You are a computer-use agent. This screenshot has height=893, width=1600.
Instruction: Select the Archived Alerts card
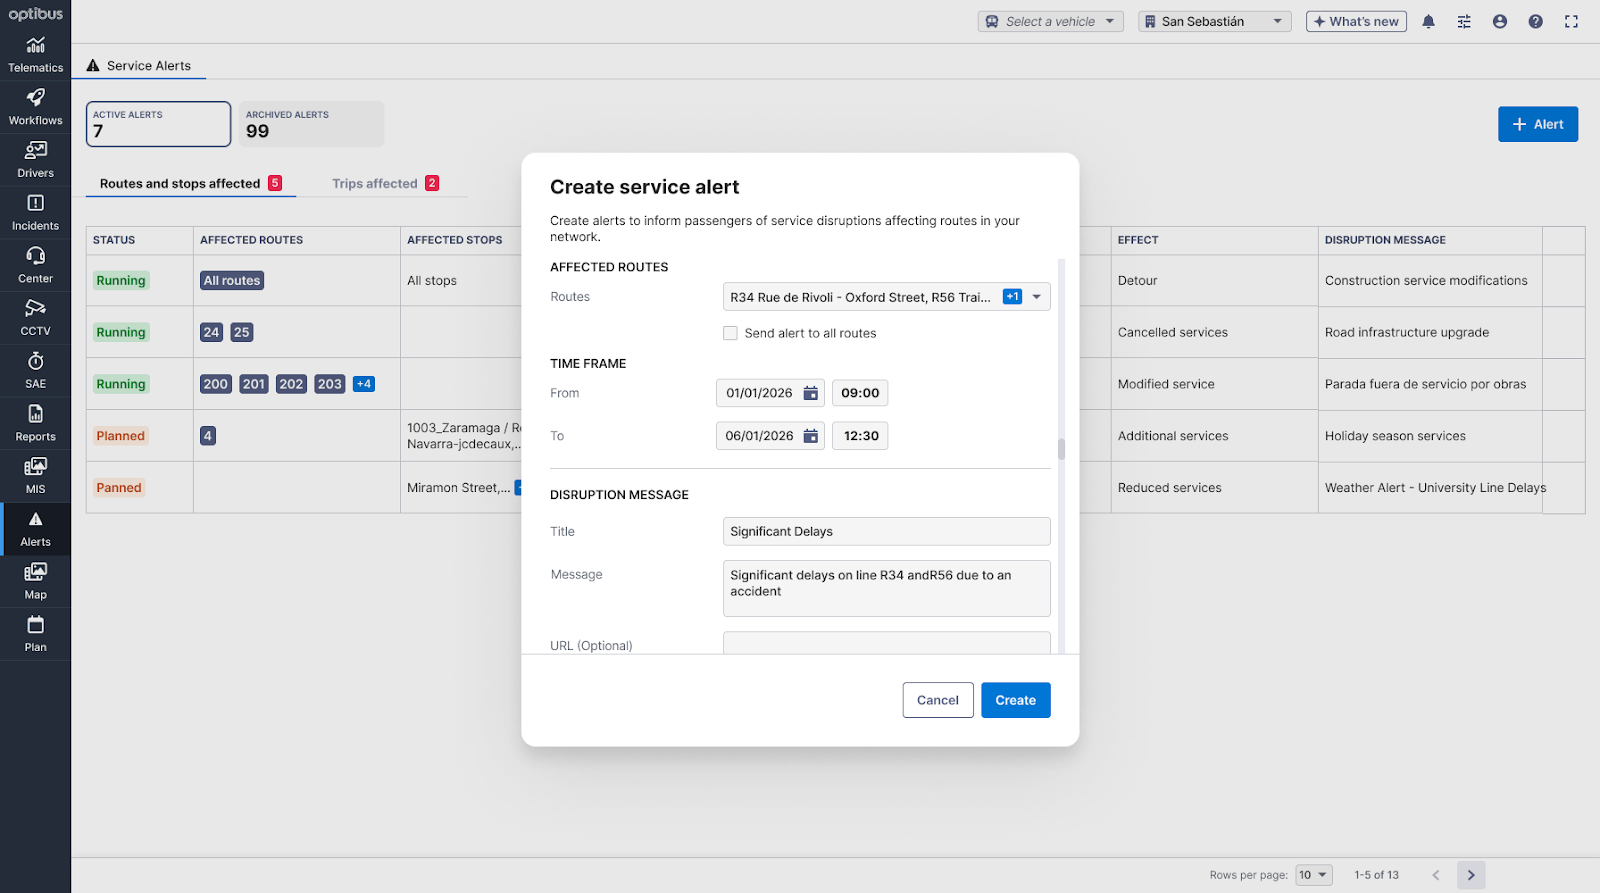pos(311,124)
